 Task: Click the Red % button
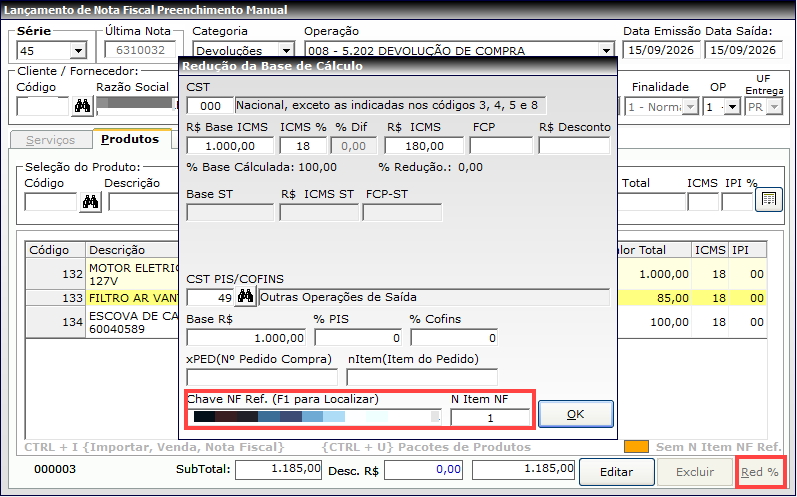(760, 472)
